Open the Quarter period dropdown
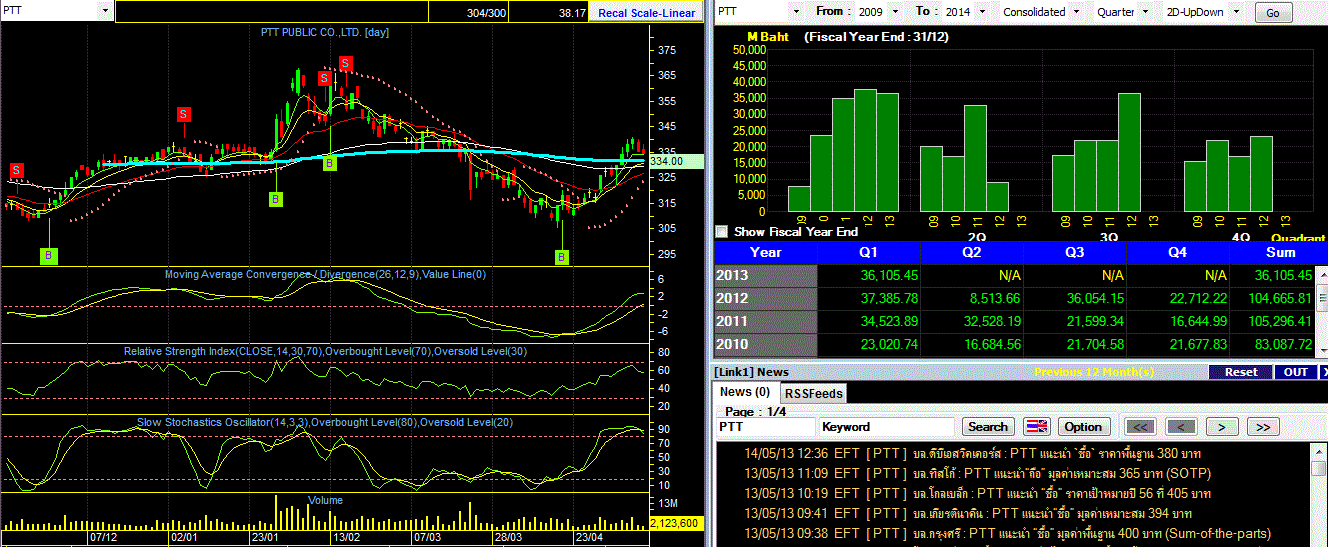This screenshot has height=547, width=1328. point(1144,12)
